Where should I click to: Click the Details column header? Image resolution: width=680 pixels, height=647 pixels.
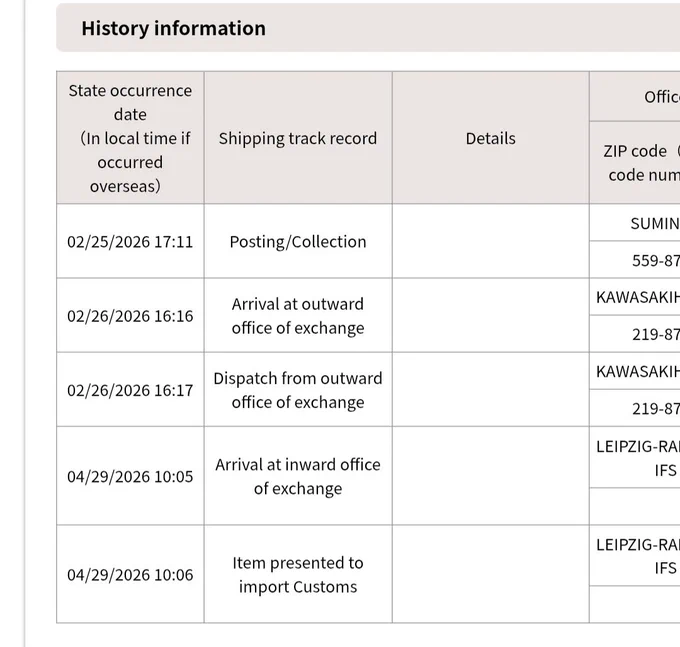490,138
